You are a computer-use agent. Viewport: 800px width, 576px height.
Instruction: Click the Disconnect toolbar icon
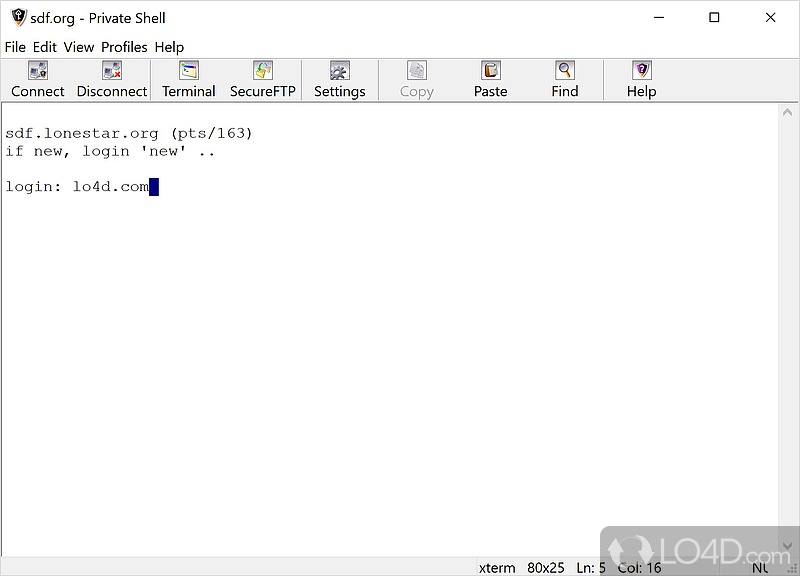tap(112, 70)
